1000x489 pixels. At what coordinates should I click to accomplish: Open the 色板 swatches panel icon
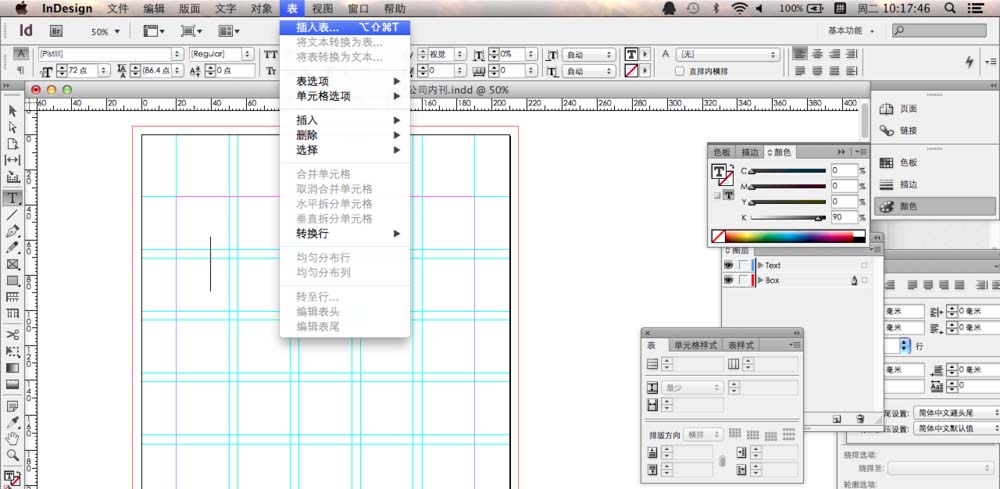click(x=908, y=162)
